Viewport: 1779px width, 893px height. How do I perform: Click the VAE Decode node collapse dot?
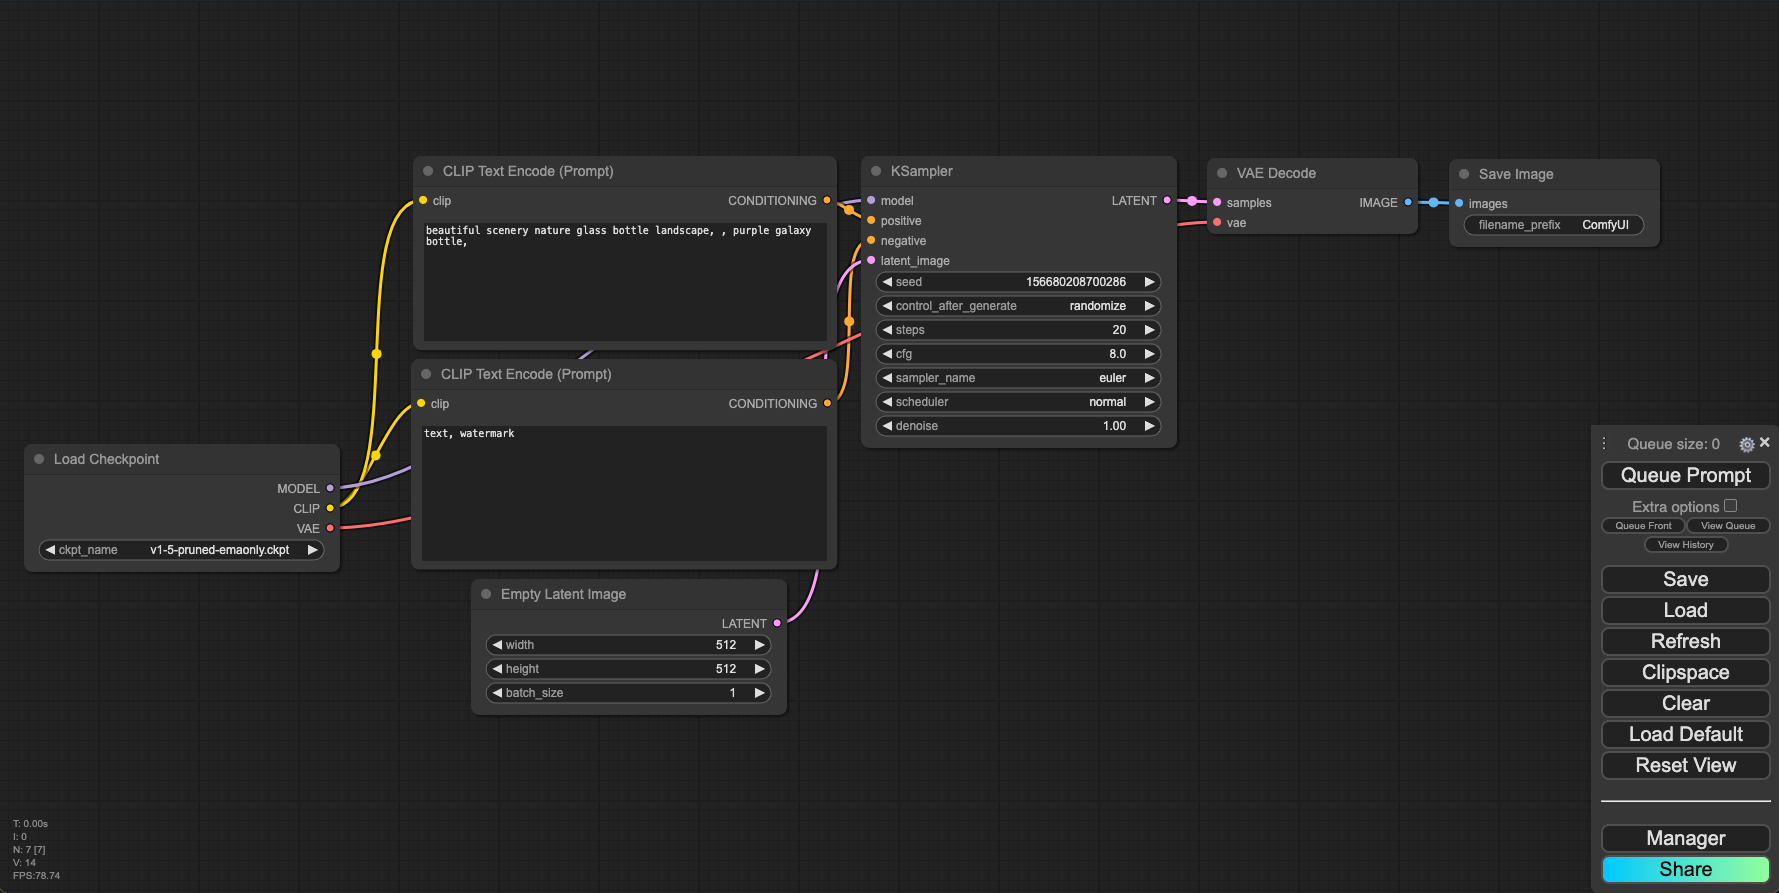[x=1222, y=173]
